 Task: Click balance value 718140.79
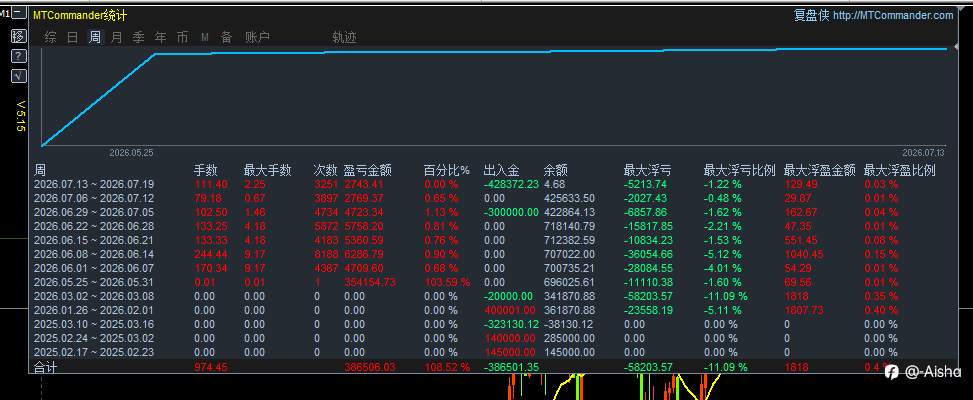570,226
